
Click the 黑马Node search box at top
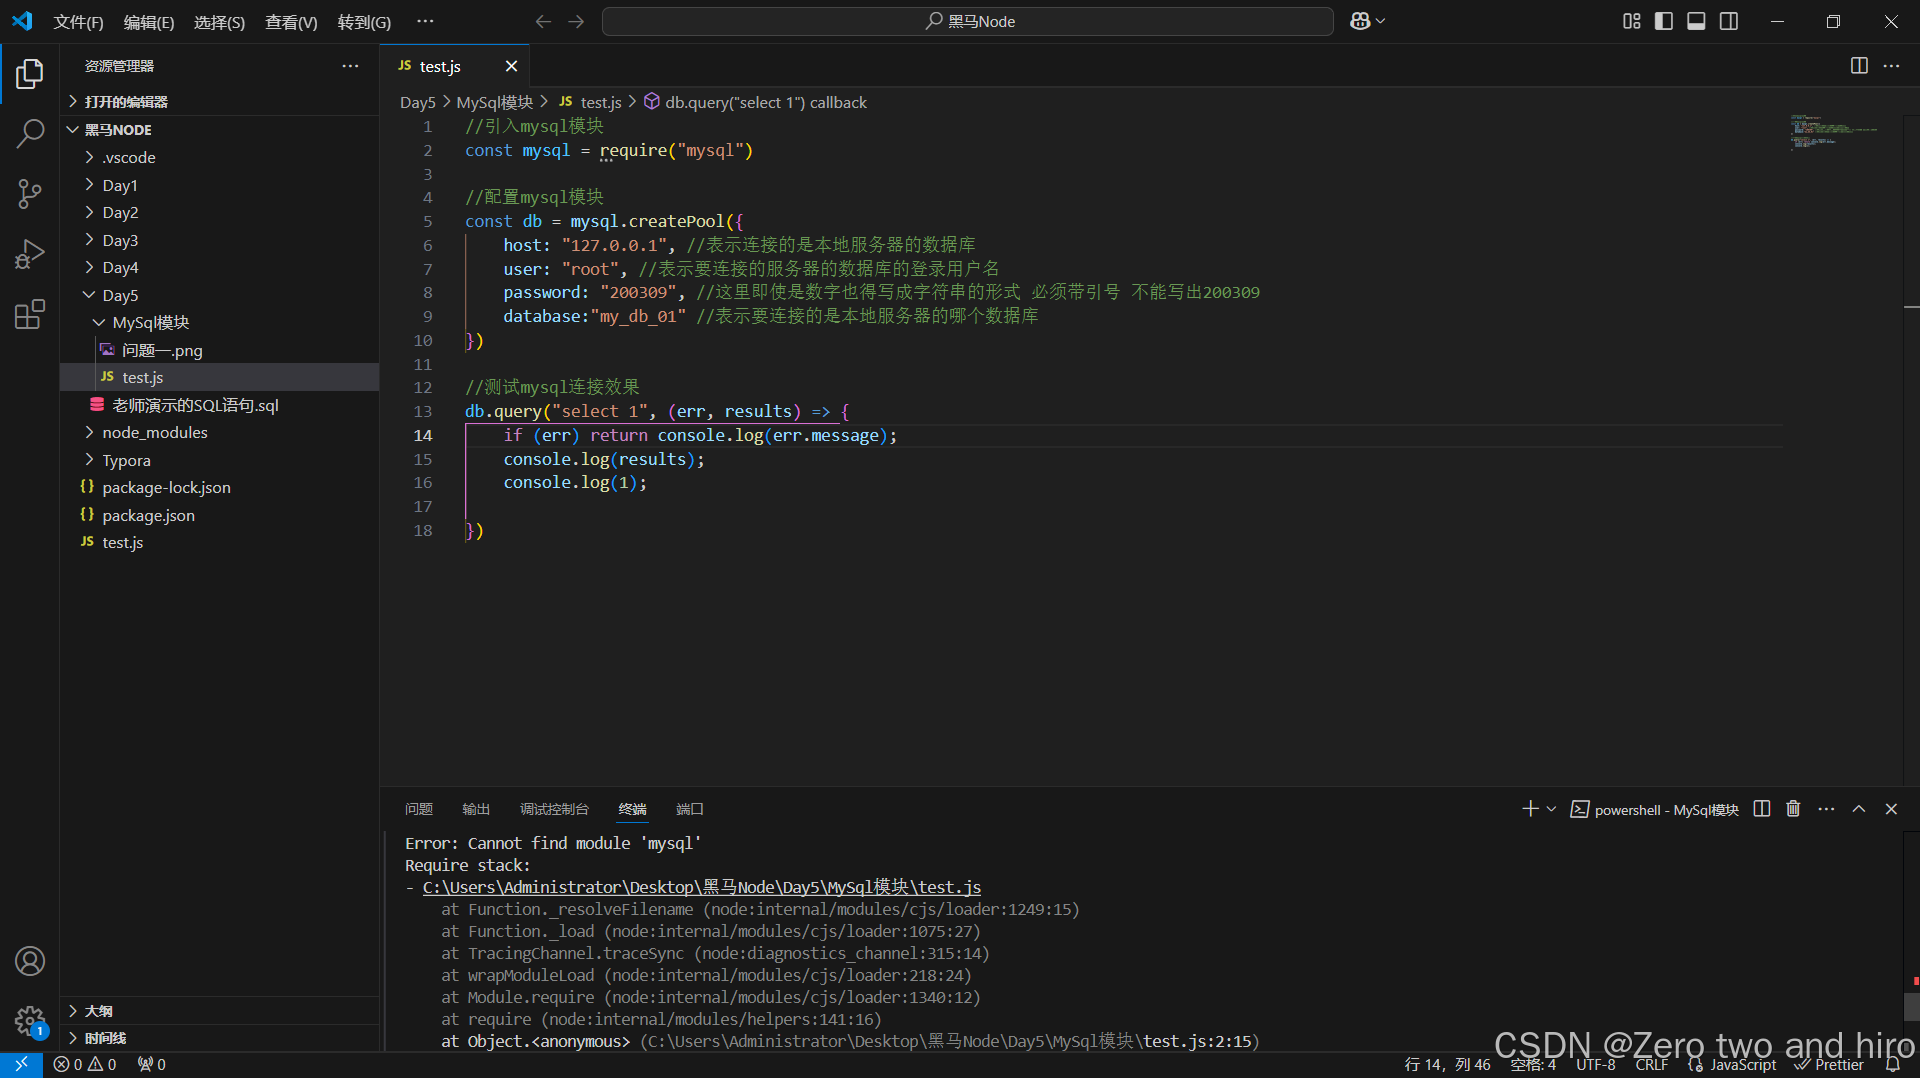(966, 20)
